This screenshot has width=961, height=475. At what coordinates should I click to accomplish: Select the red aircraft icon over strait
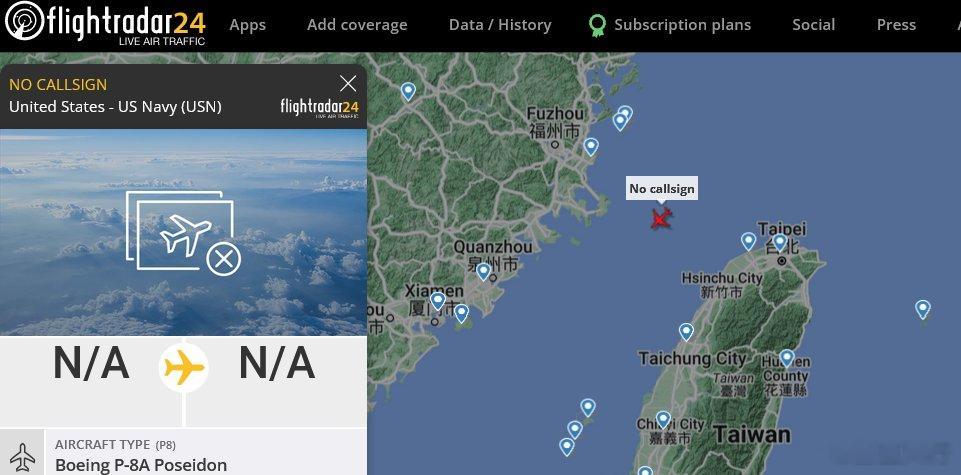[x=661, y=218]
